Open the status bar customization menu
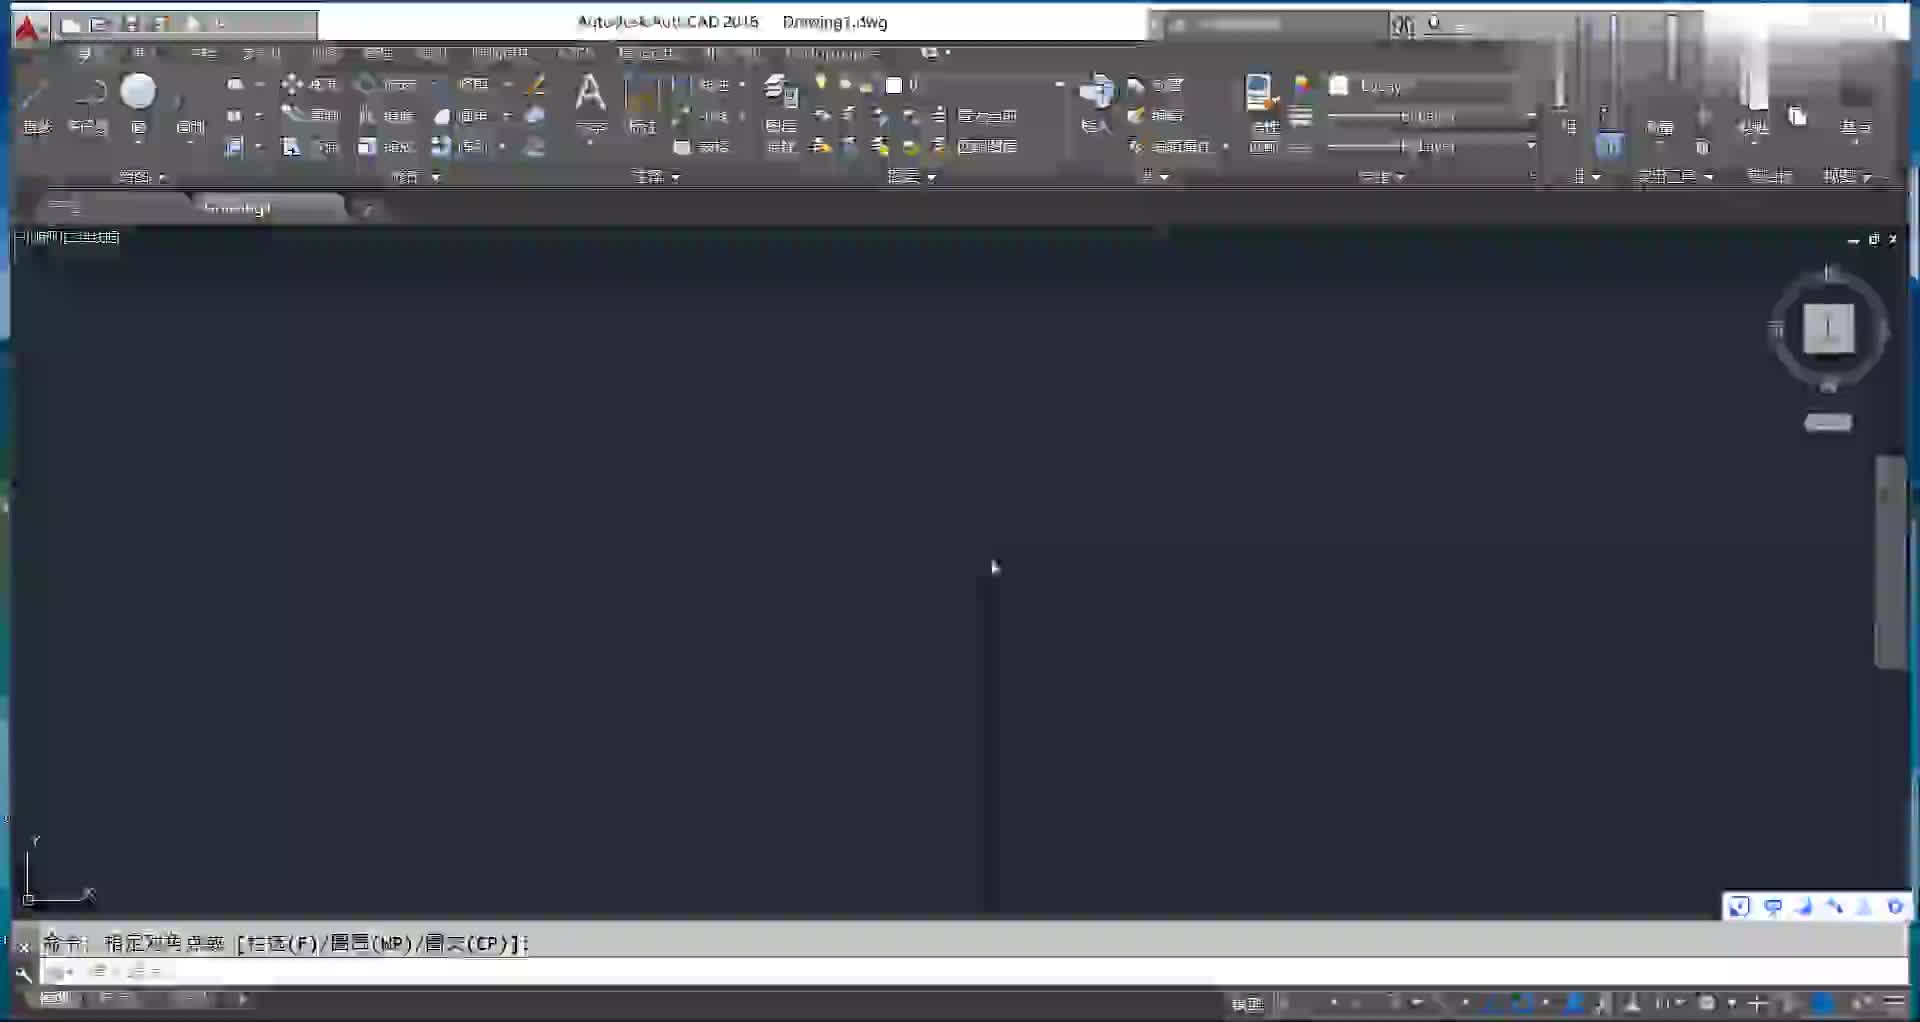The width and height of the screenshot is (1920, 1022). click(1894, 1002)
